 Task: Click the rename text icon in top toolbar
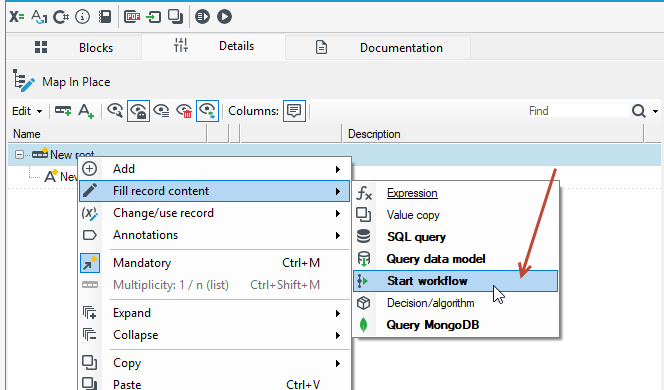pos(39,17)
